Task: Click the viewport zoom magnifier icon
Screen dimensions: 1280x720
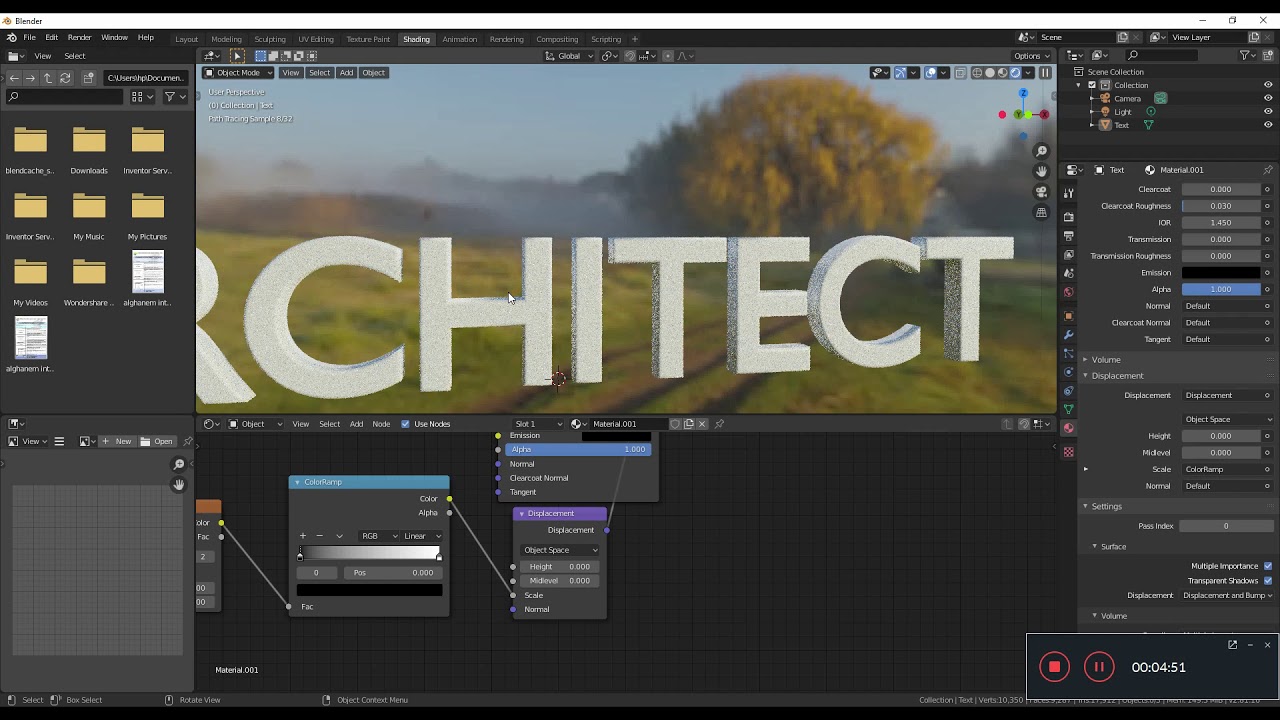Action: [x=1041, y=151]
